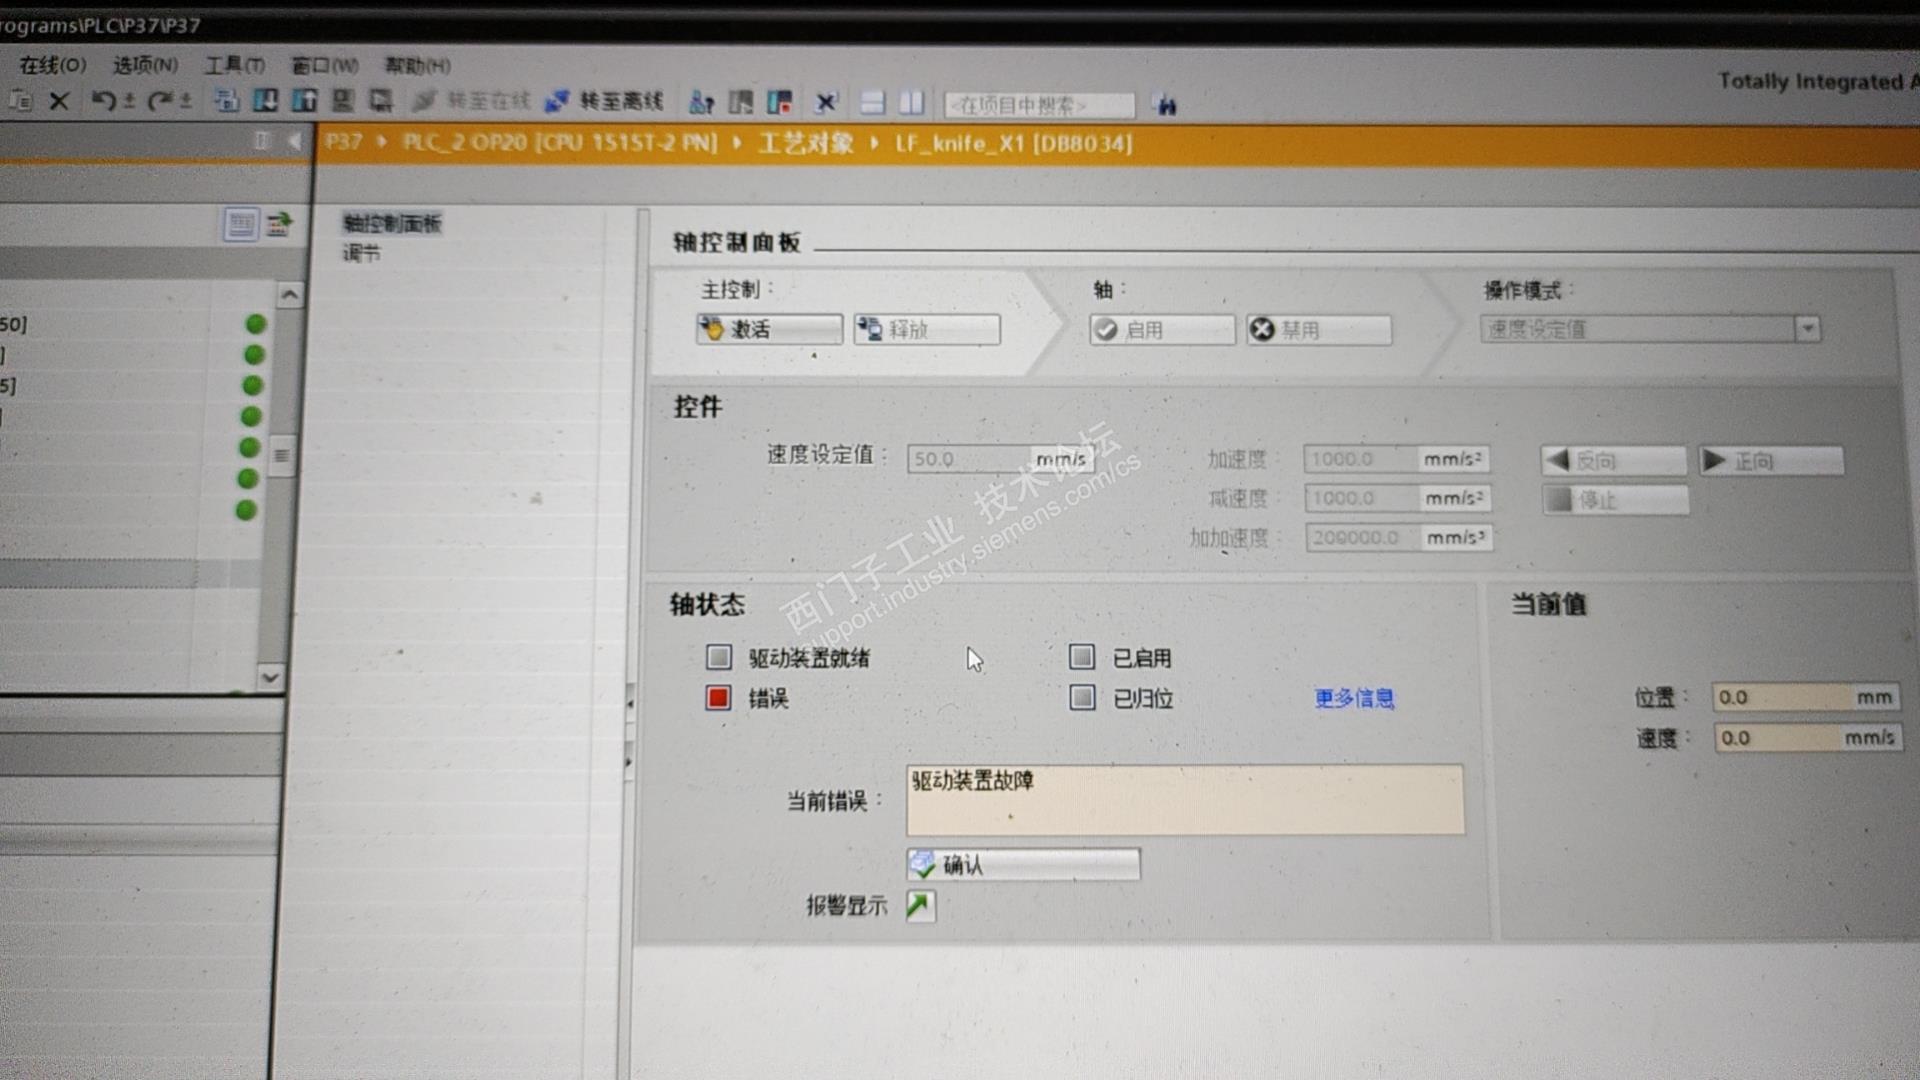Viewport: 1920px width, 1080px height.
Task: Click the upload from device toolbar icon
Action: coord(304,100)
